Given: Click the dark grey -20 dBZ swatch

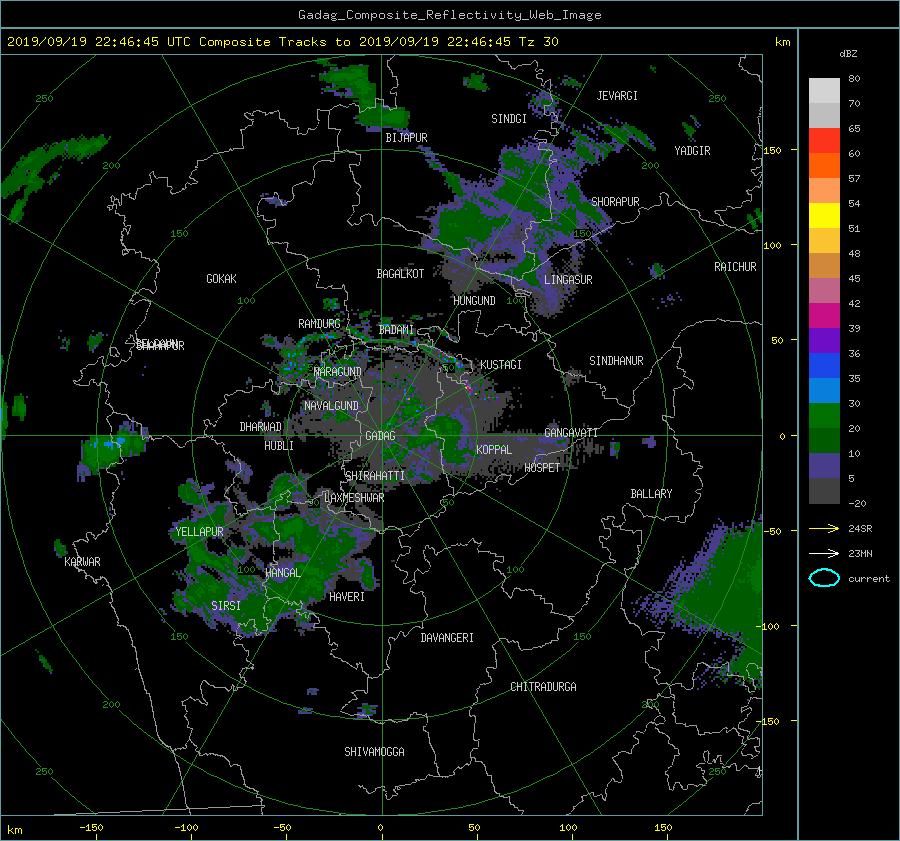Looking at the screenshot, I should tap(824, 490).
